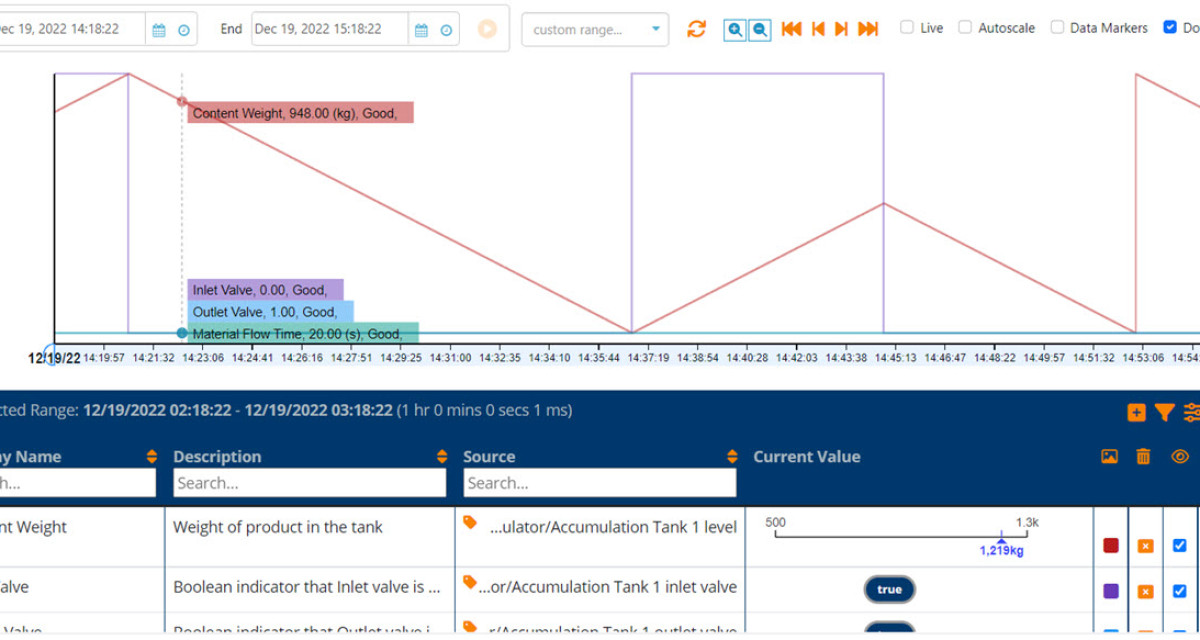The height and width of the screenshot is (640, 1200).
Task: Refresh the trend chart data
Action: coord(695,29)
